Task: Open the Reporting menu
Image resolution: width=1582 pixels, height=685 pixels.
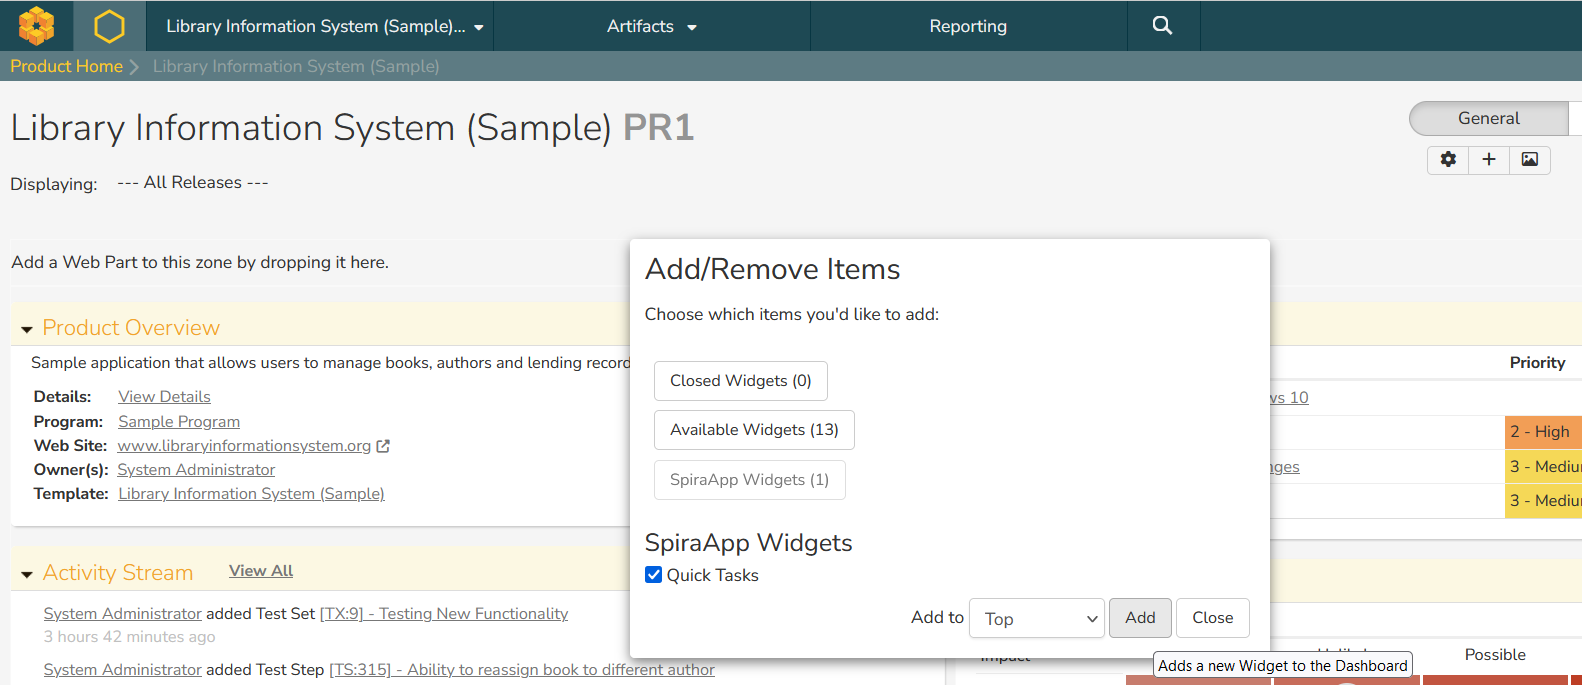Action: 968,26
